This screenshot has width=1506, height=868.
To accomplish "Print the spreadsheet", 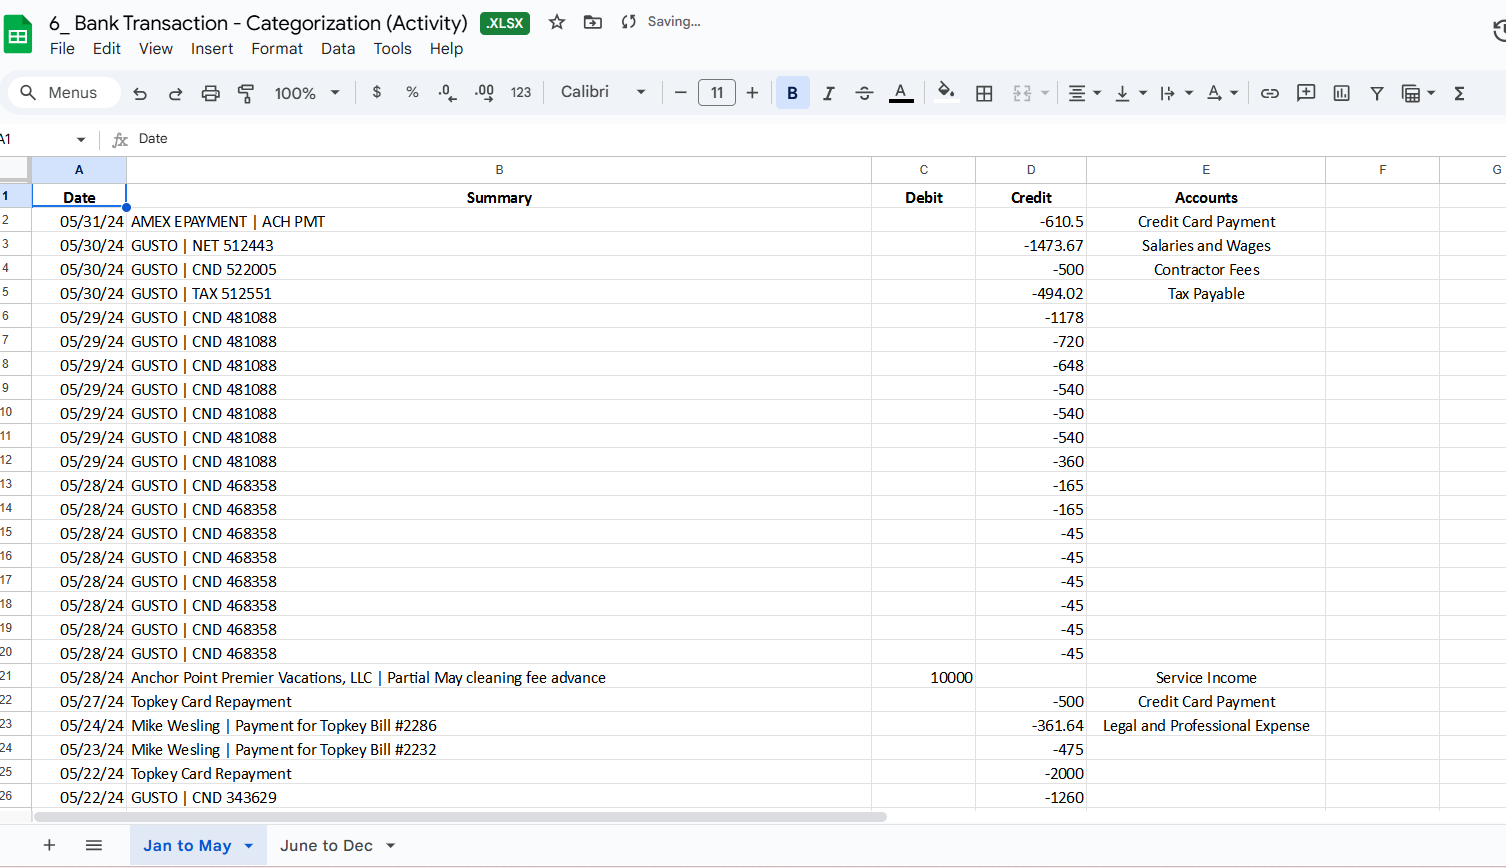I will [210, 93].
